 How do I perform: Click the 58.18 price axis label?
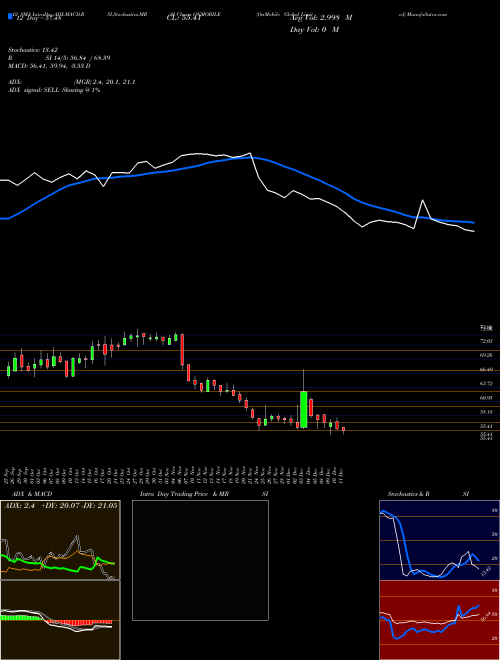point(486,412)
